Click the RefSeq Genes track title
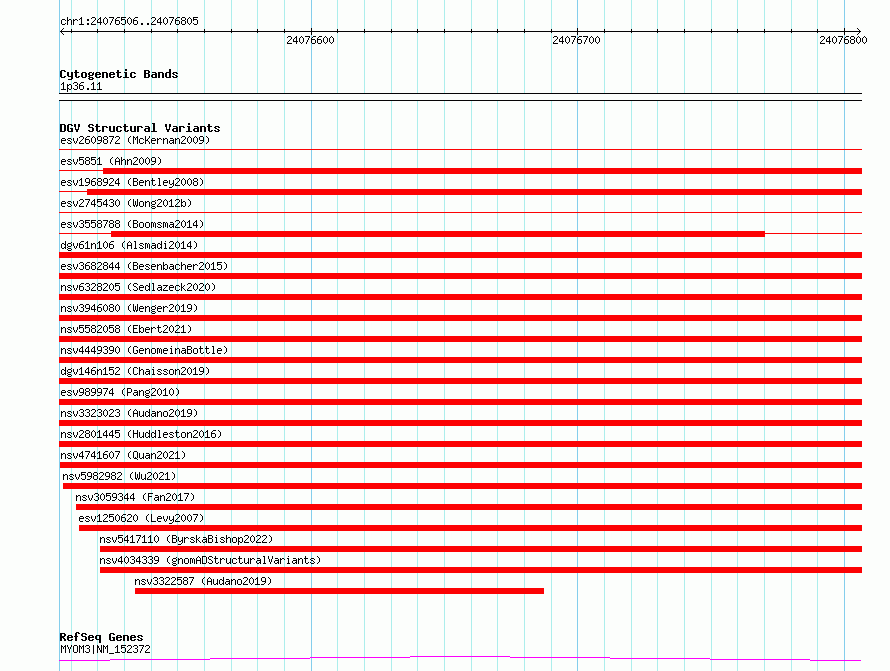Screen dimensions: 890x671 (x=101, y=638)
